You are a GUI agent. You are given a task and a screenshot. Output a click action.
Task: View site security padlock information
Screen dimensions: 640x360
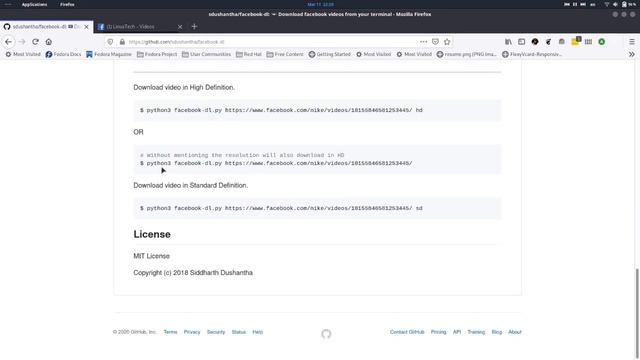122,42
